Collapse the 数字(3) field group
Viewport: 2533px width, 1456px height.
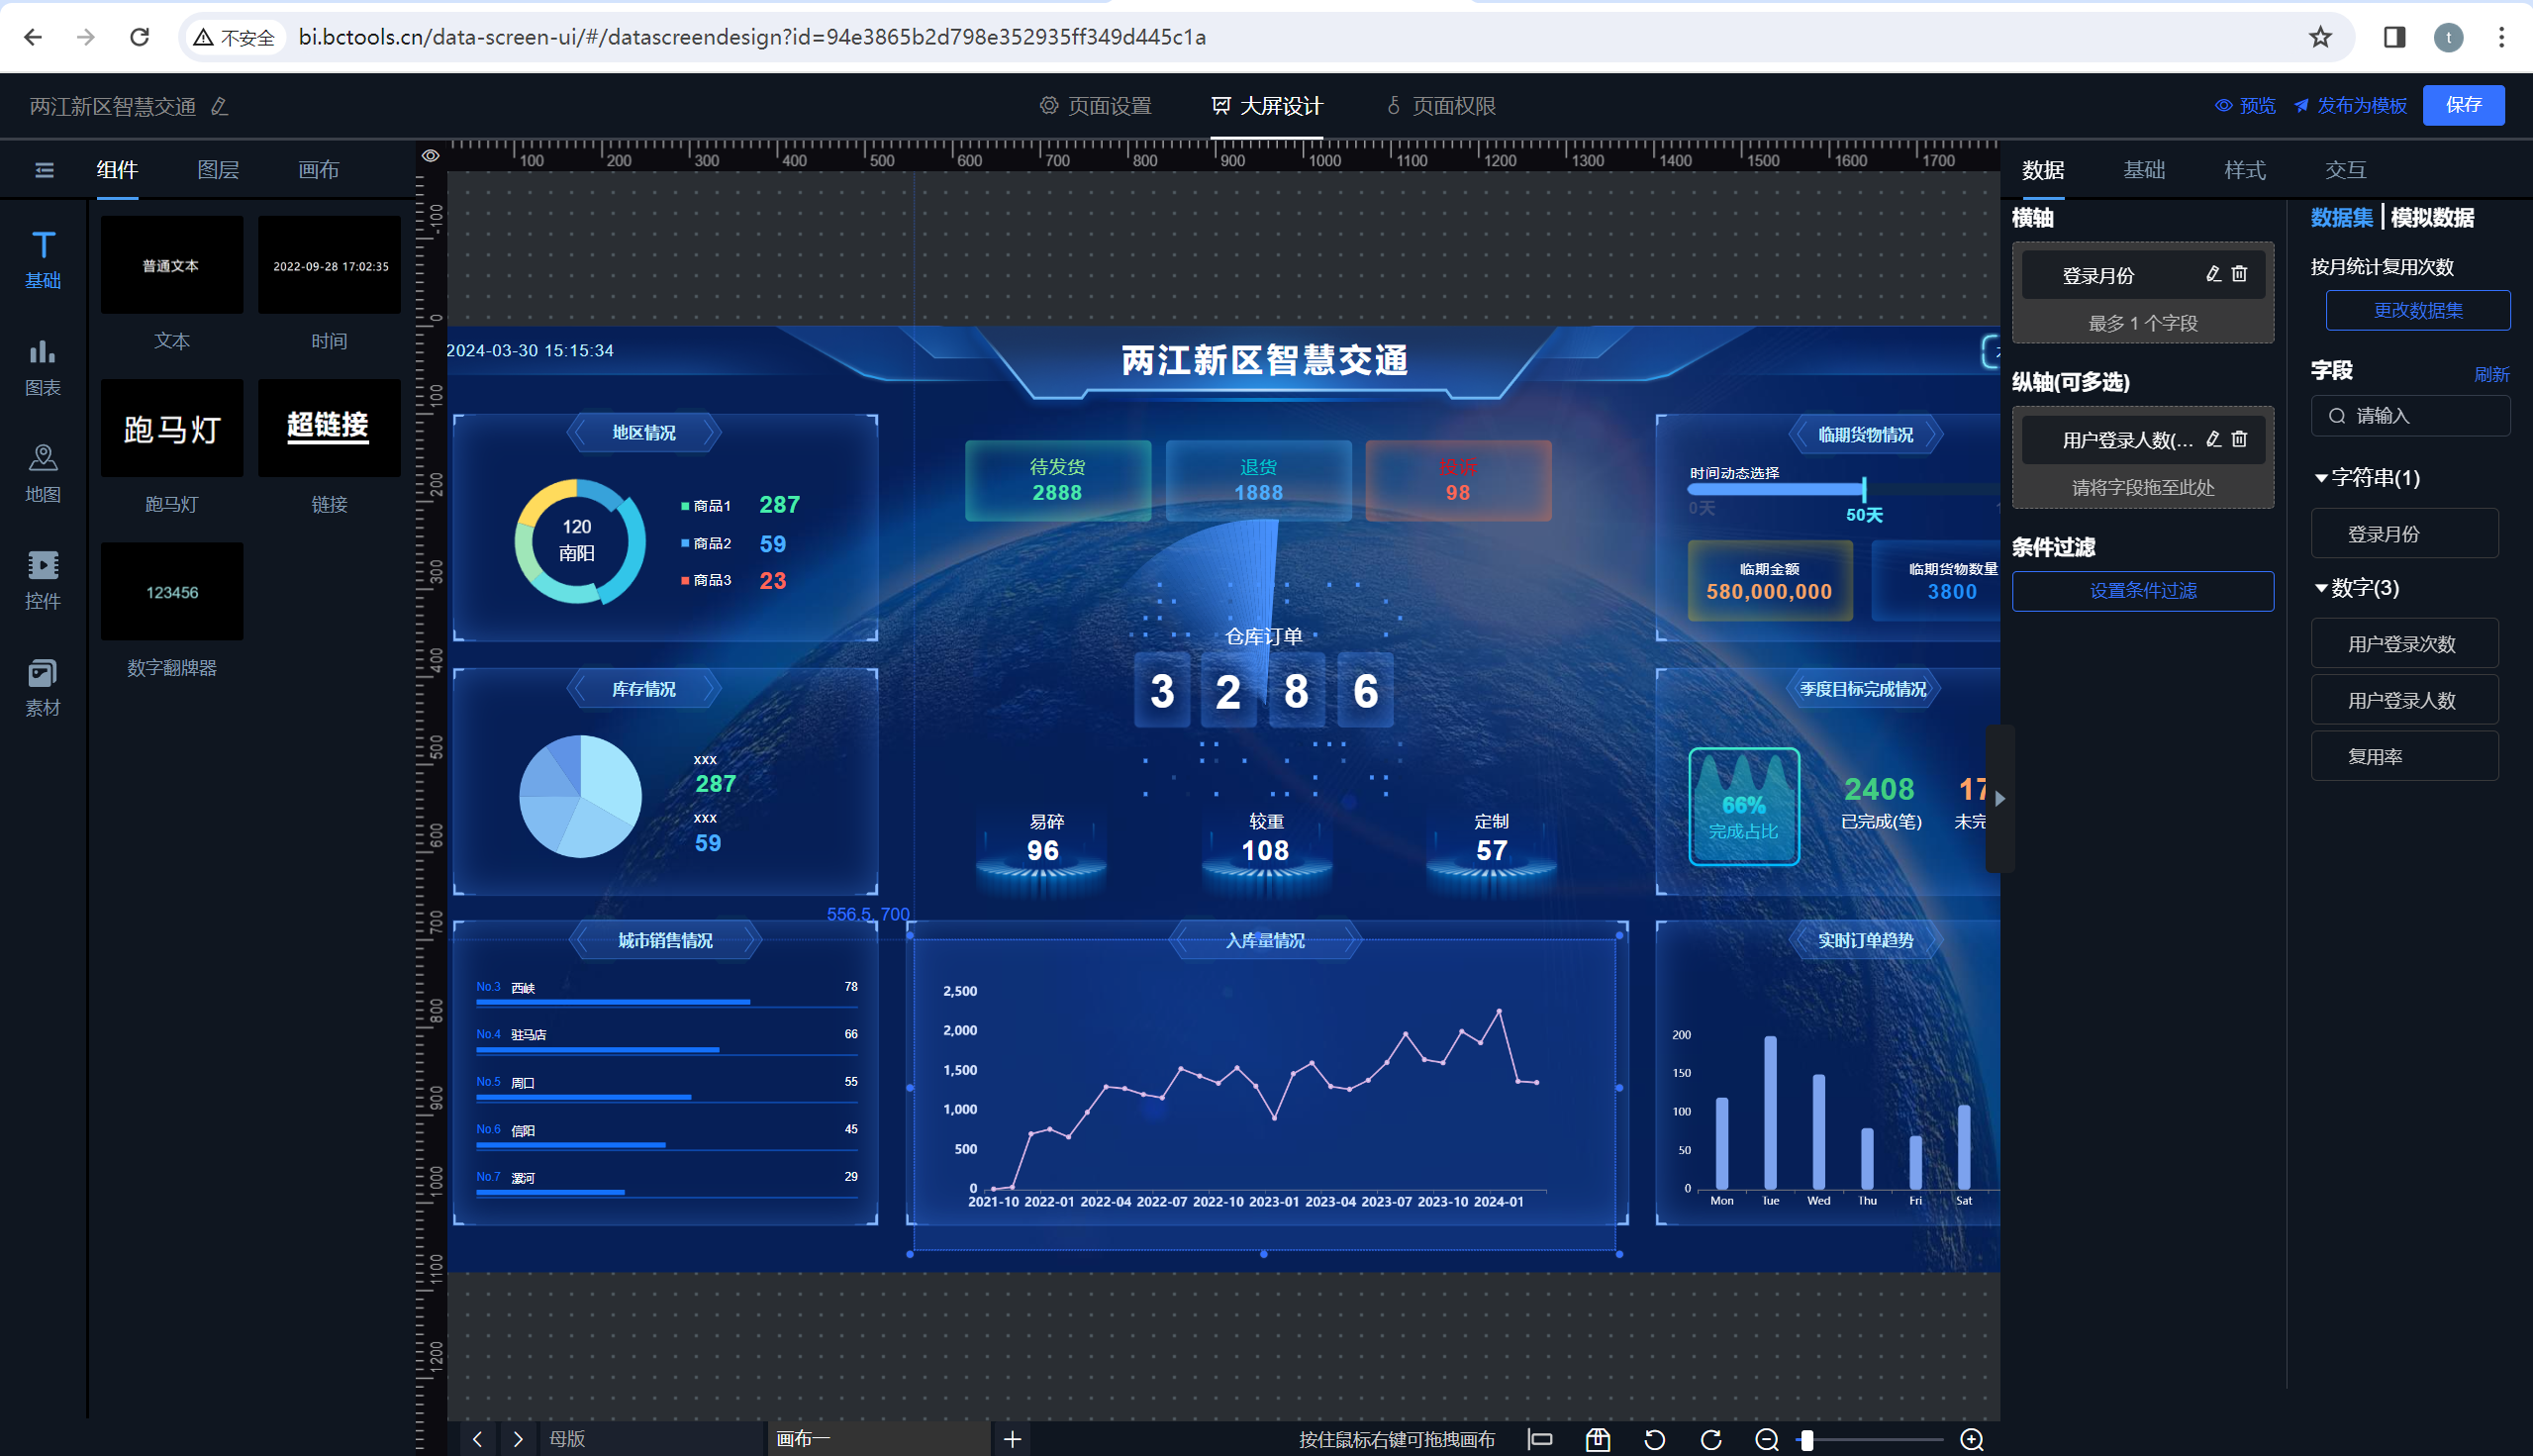pyautogui.click(x=2321, y=588)
